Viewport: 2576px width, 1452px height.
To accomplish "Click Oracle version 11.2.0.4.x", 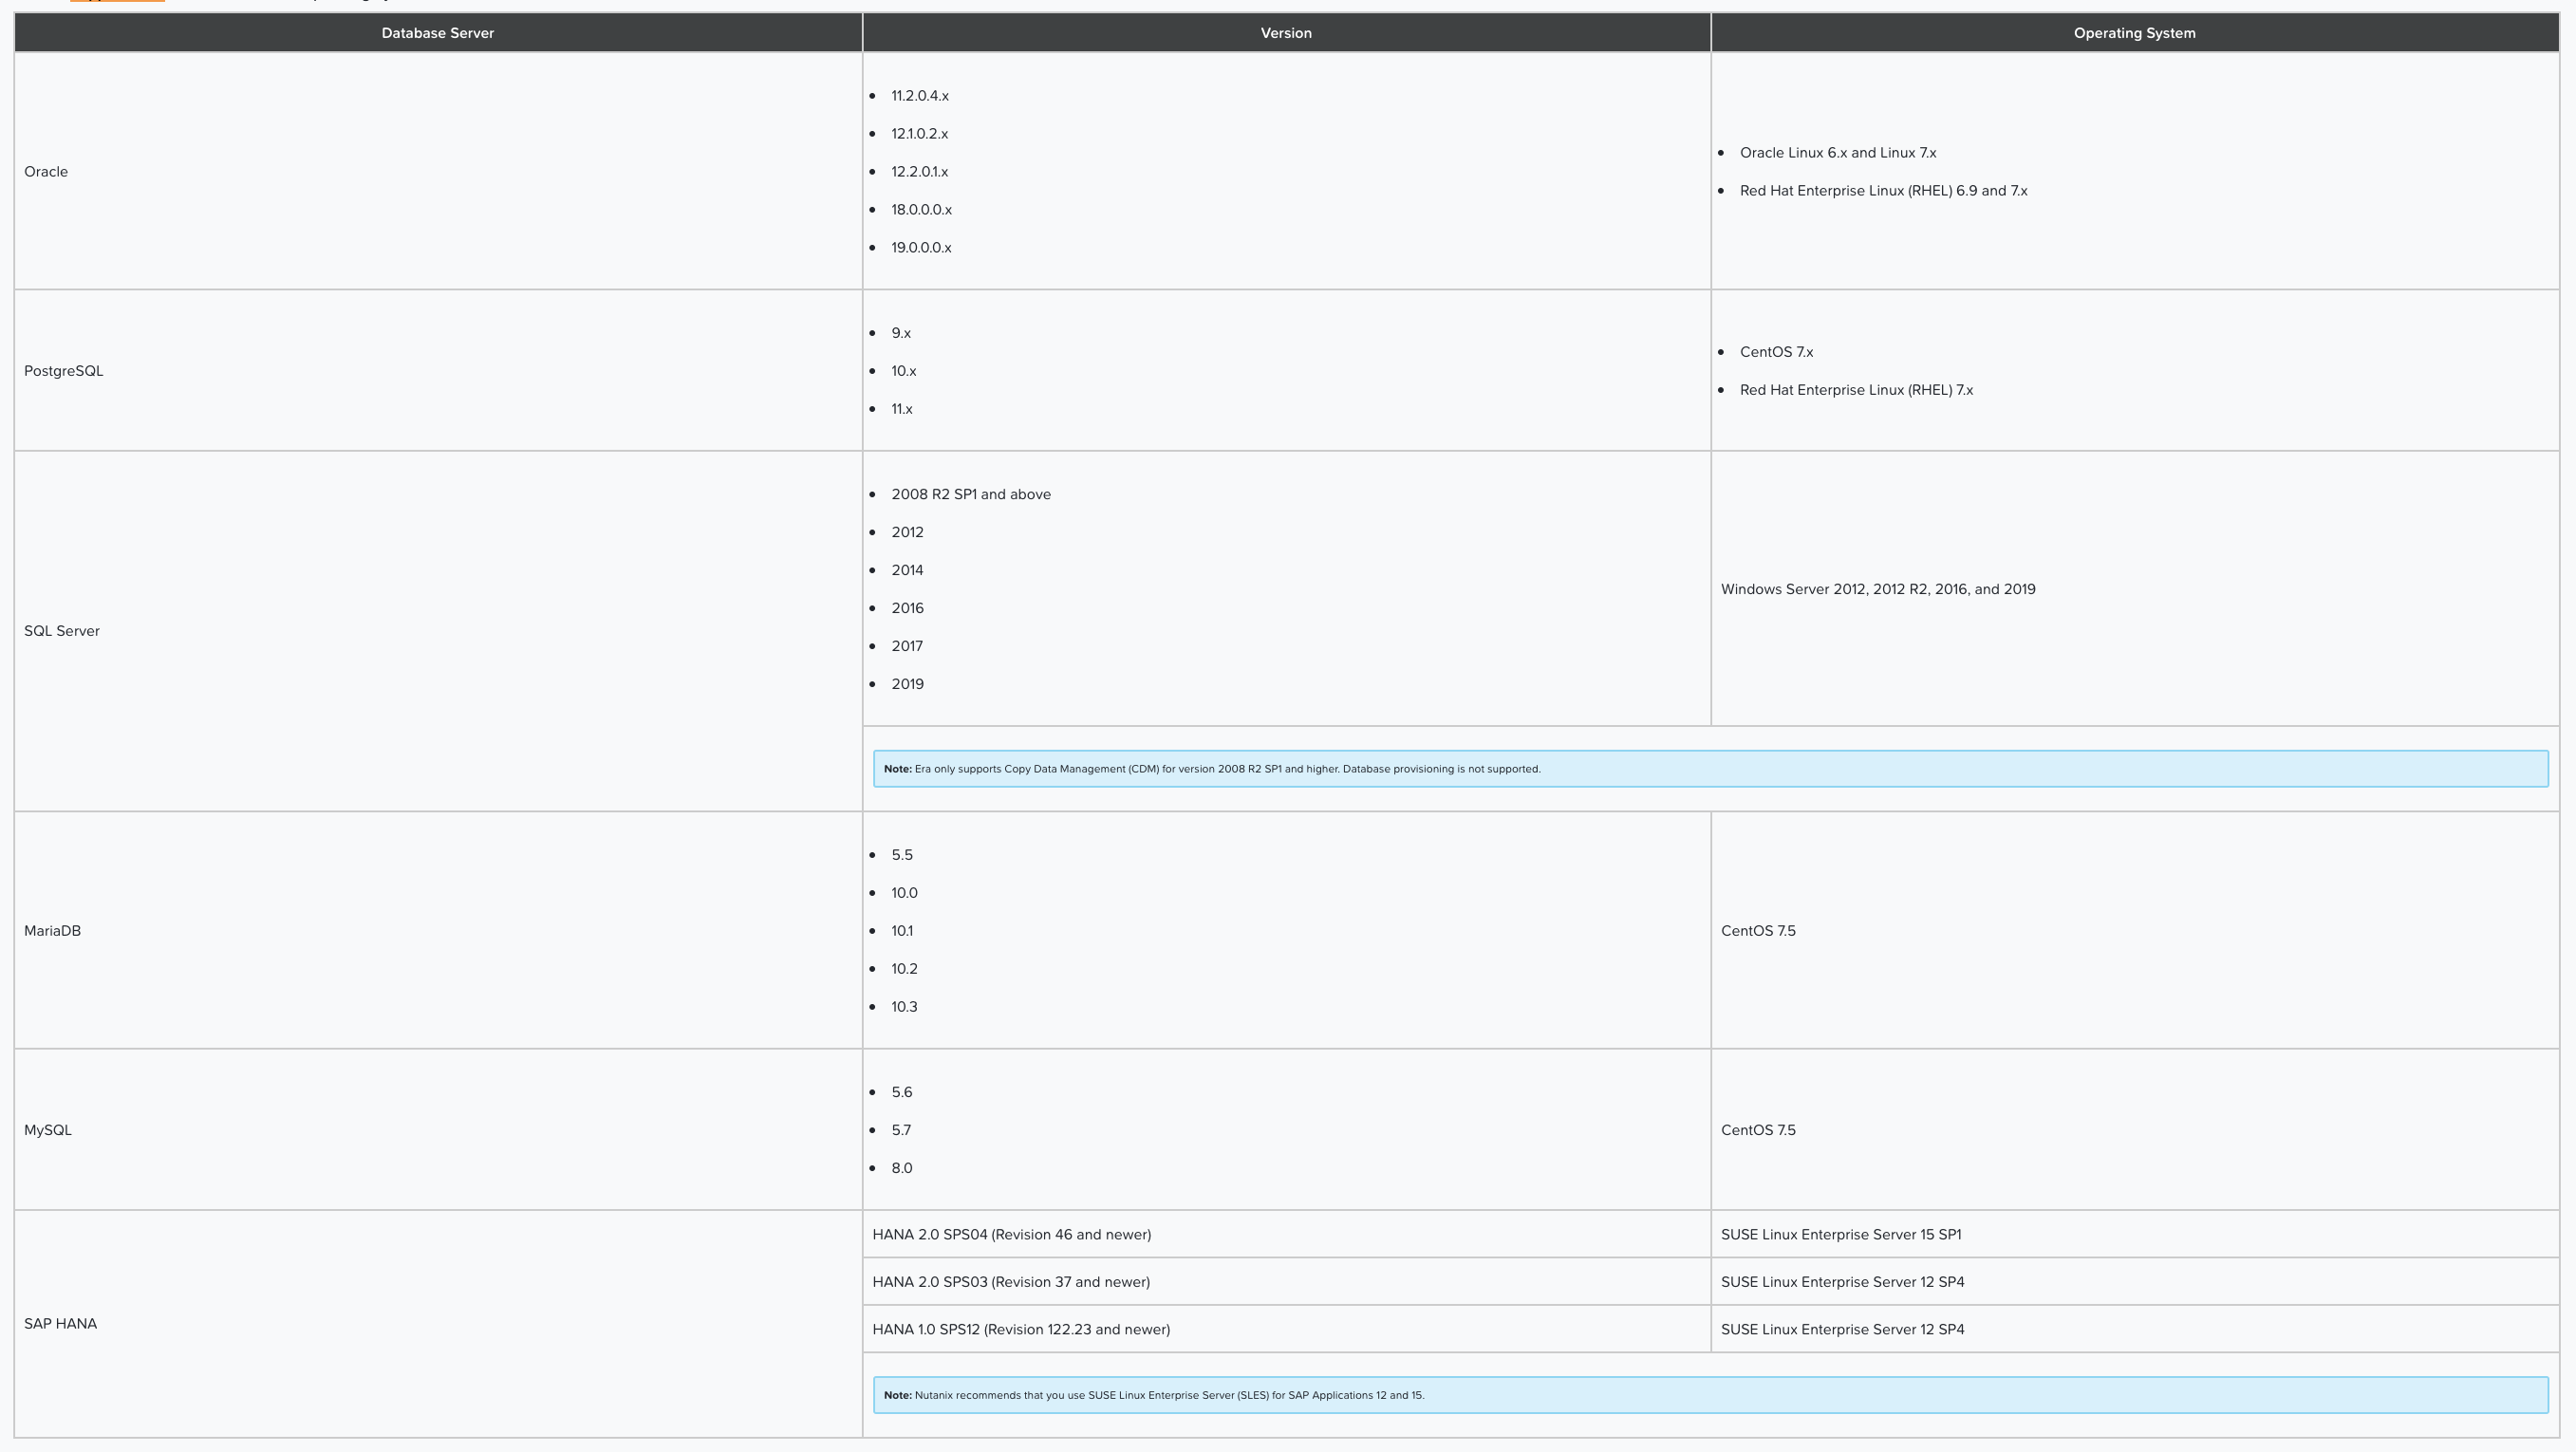I will (920, 96).
